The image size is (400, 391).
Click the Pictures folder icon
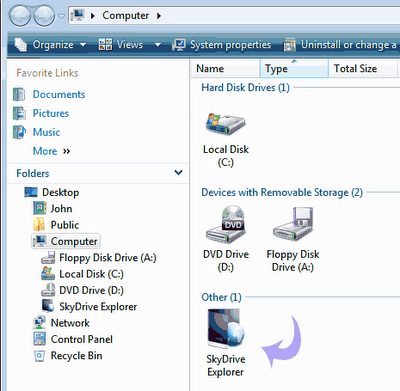click(19, 113)
